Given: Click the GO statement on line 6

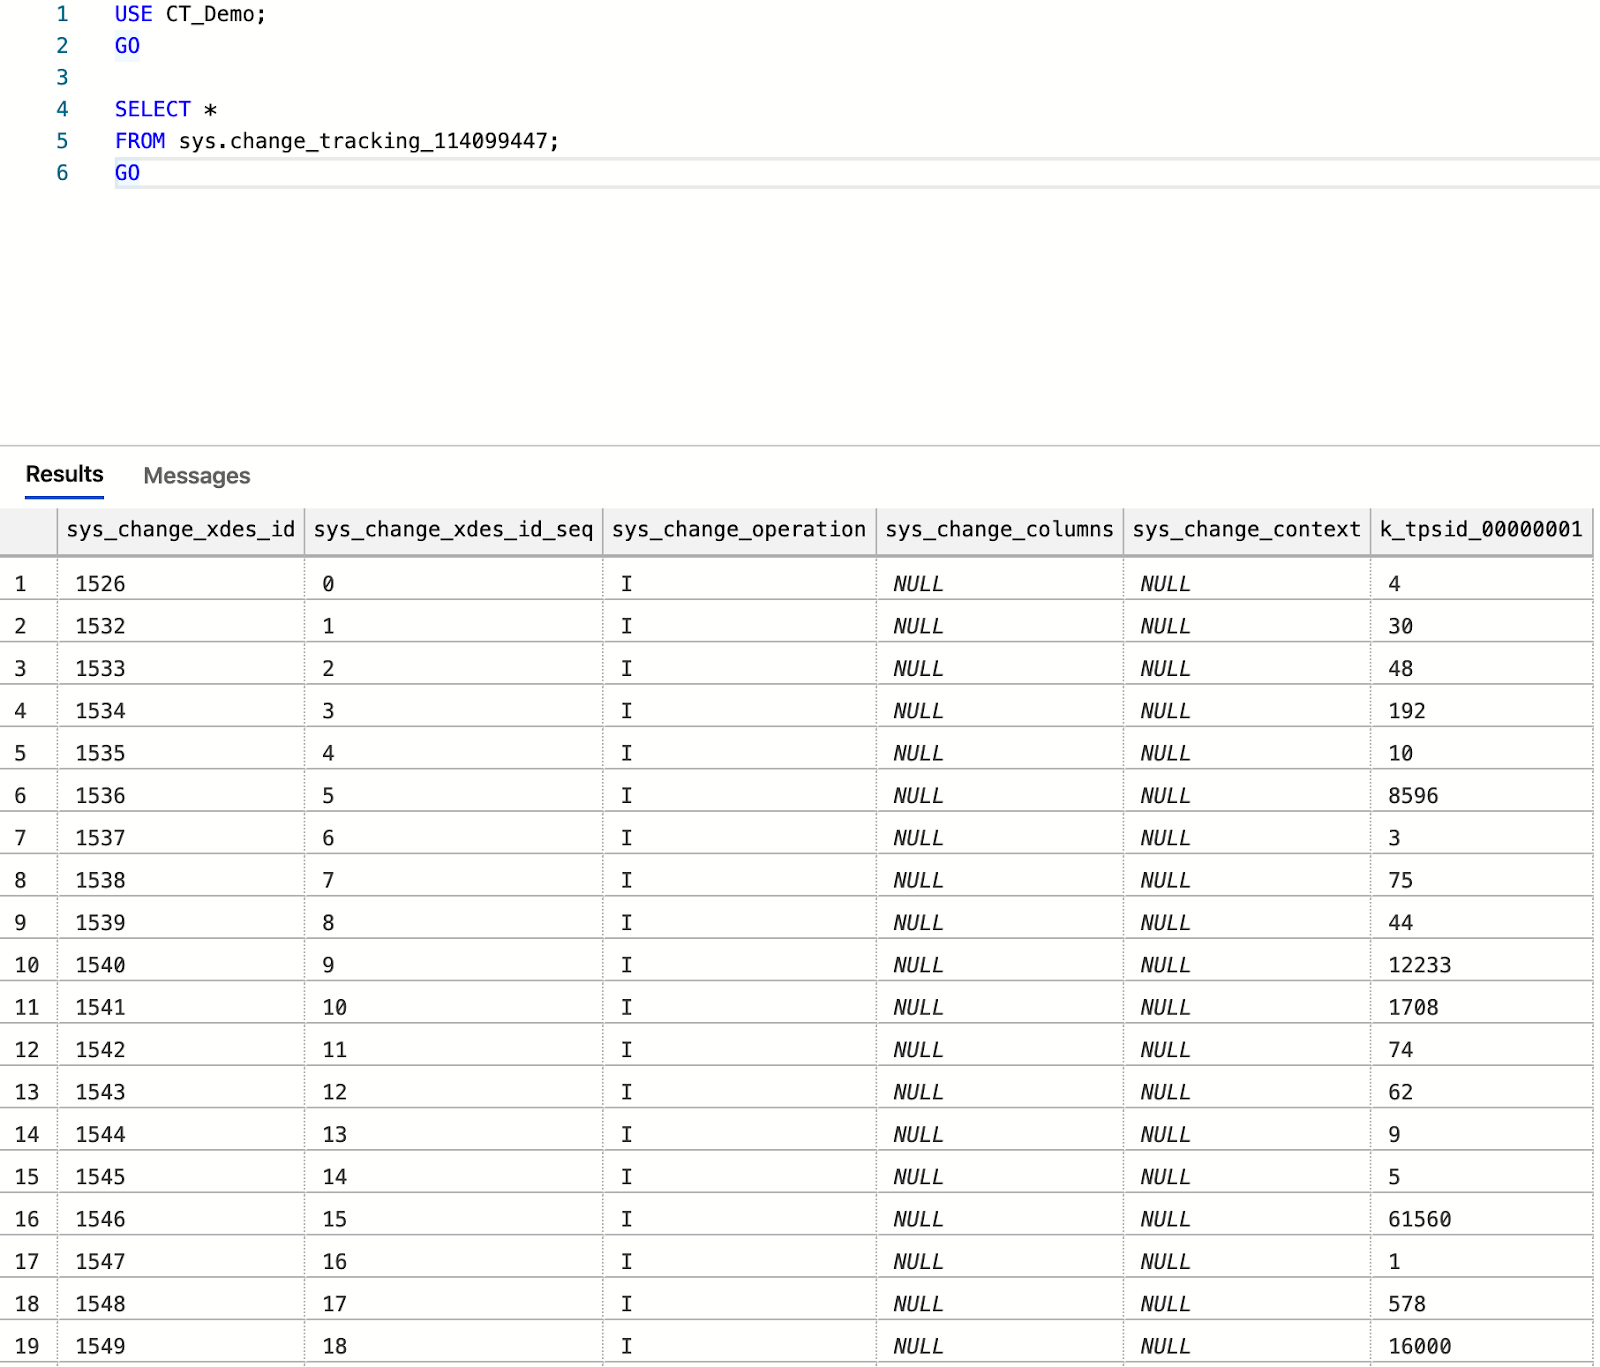Looking at the screenshot, I should (127, 172).
